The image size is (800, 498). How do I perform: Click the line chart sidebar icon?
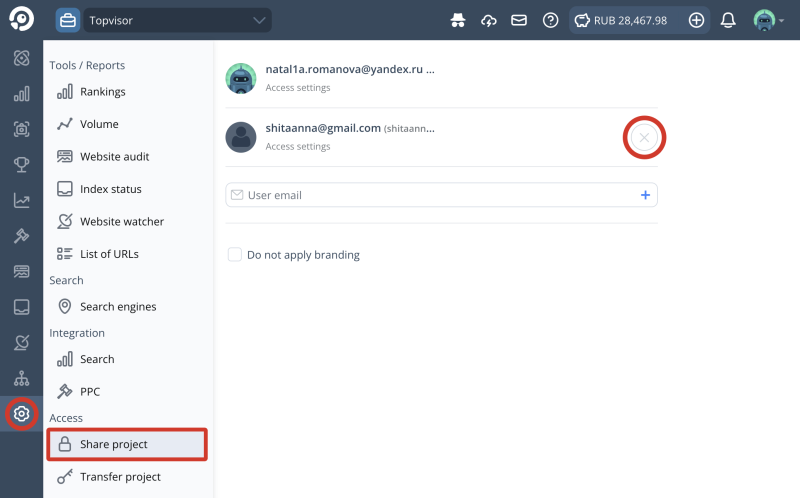tap(21, 201)
